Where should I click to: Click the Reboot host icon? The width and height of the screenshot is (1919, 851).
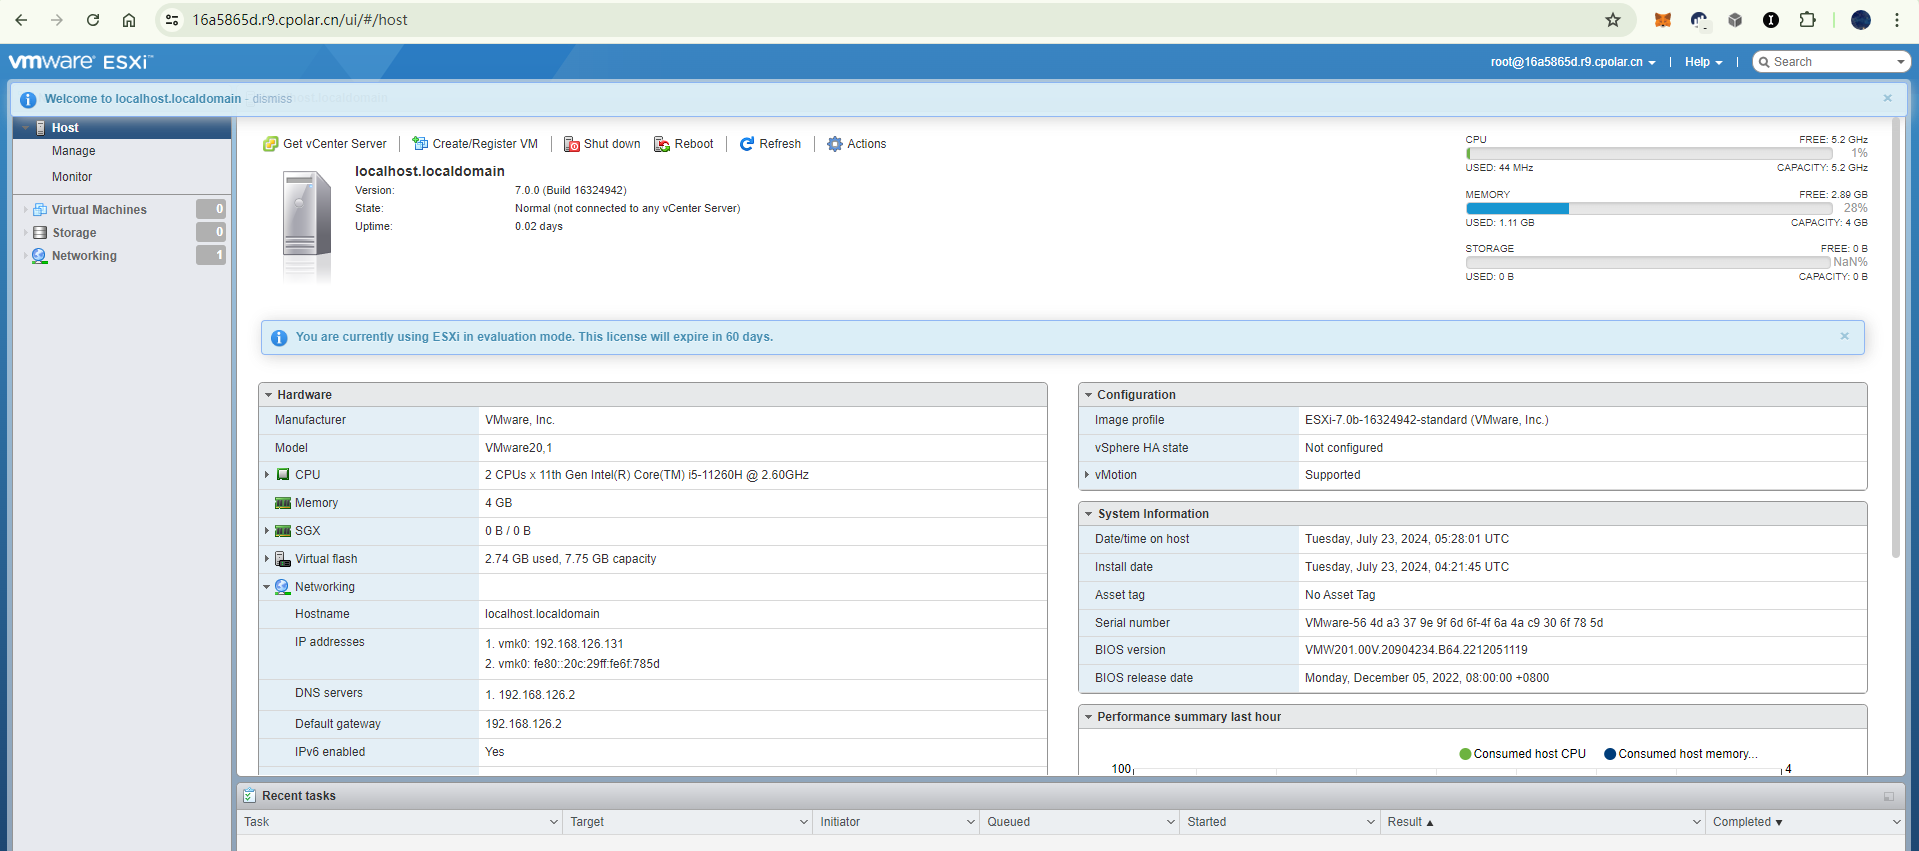pyautogui.click(x=661, y=144)
